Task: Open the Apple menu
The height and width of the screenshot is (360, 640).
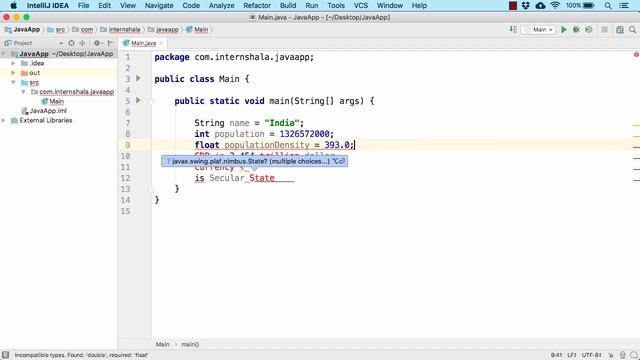Action: pos(13,6)
